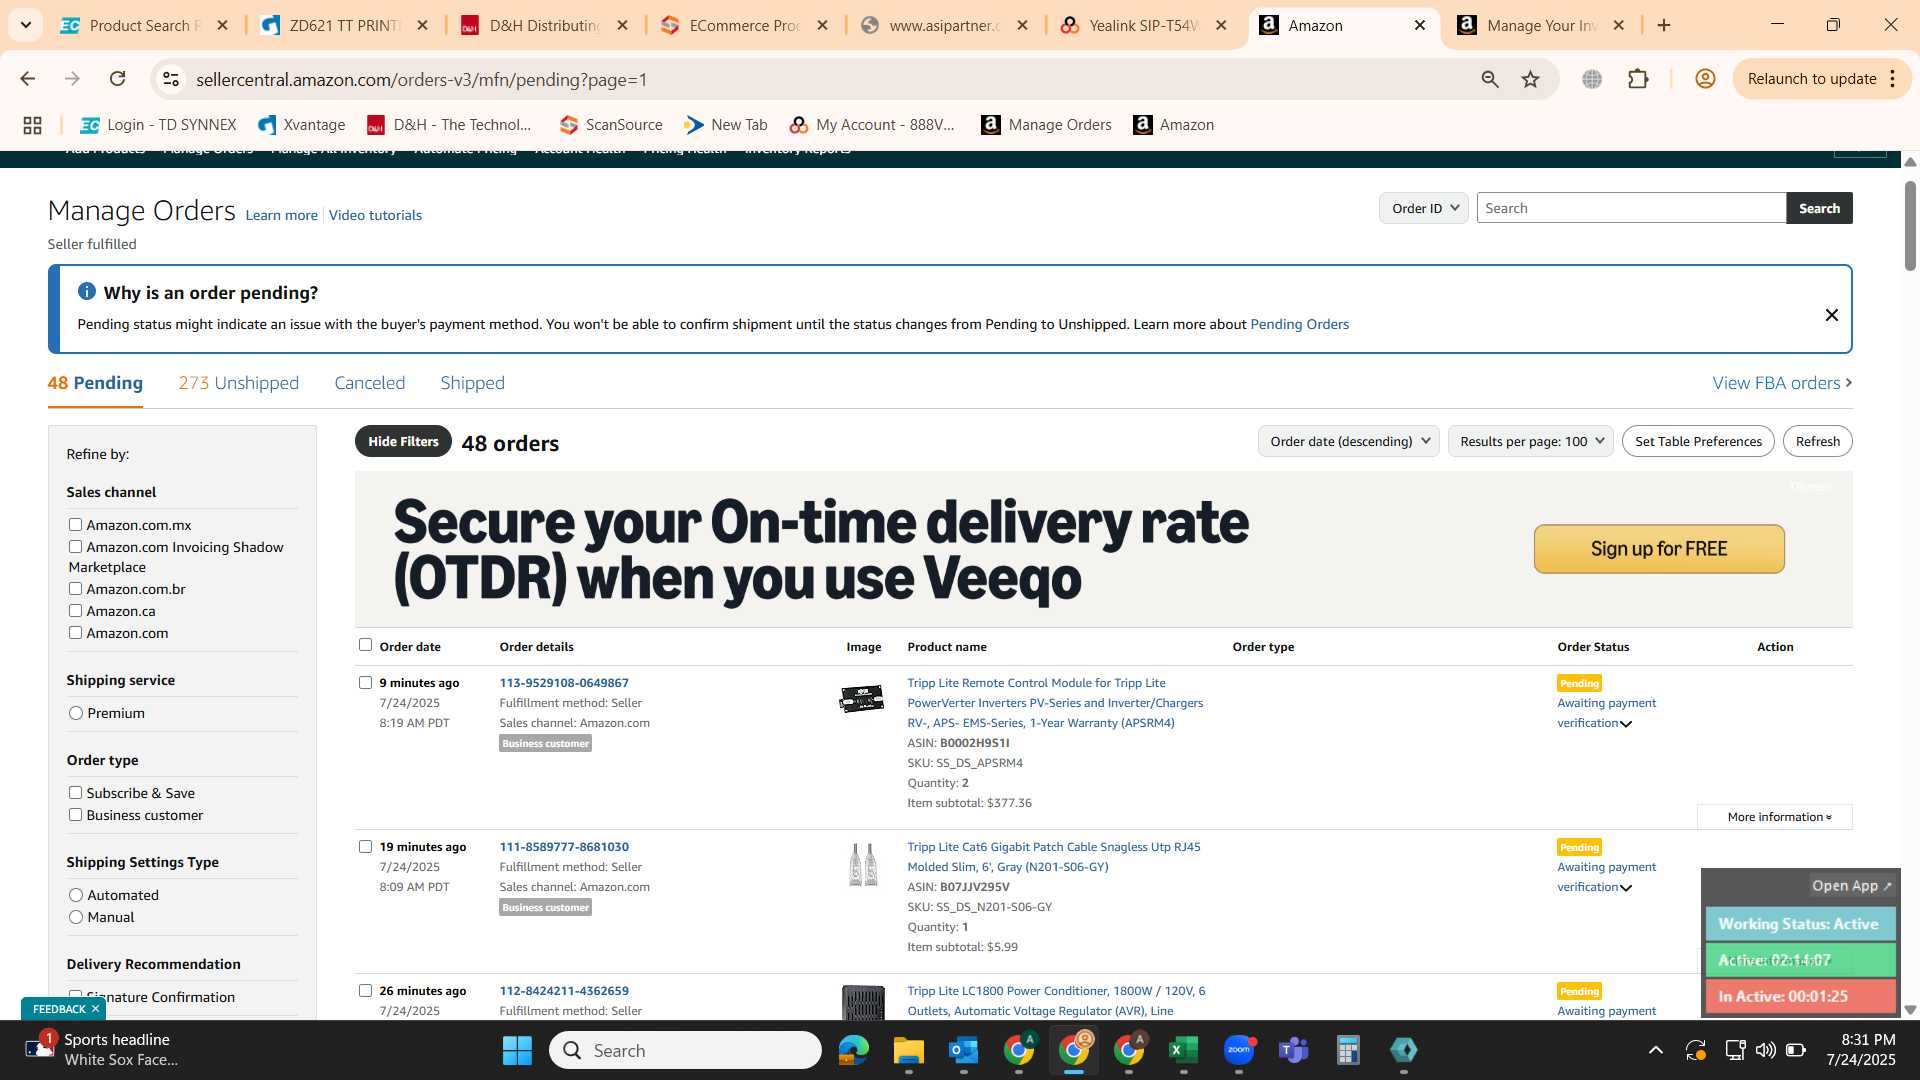Select the Premium shipping service radio
Screen dimensions: 1920x1080
click(x=76, y=713)
